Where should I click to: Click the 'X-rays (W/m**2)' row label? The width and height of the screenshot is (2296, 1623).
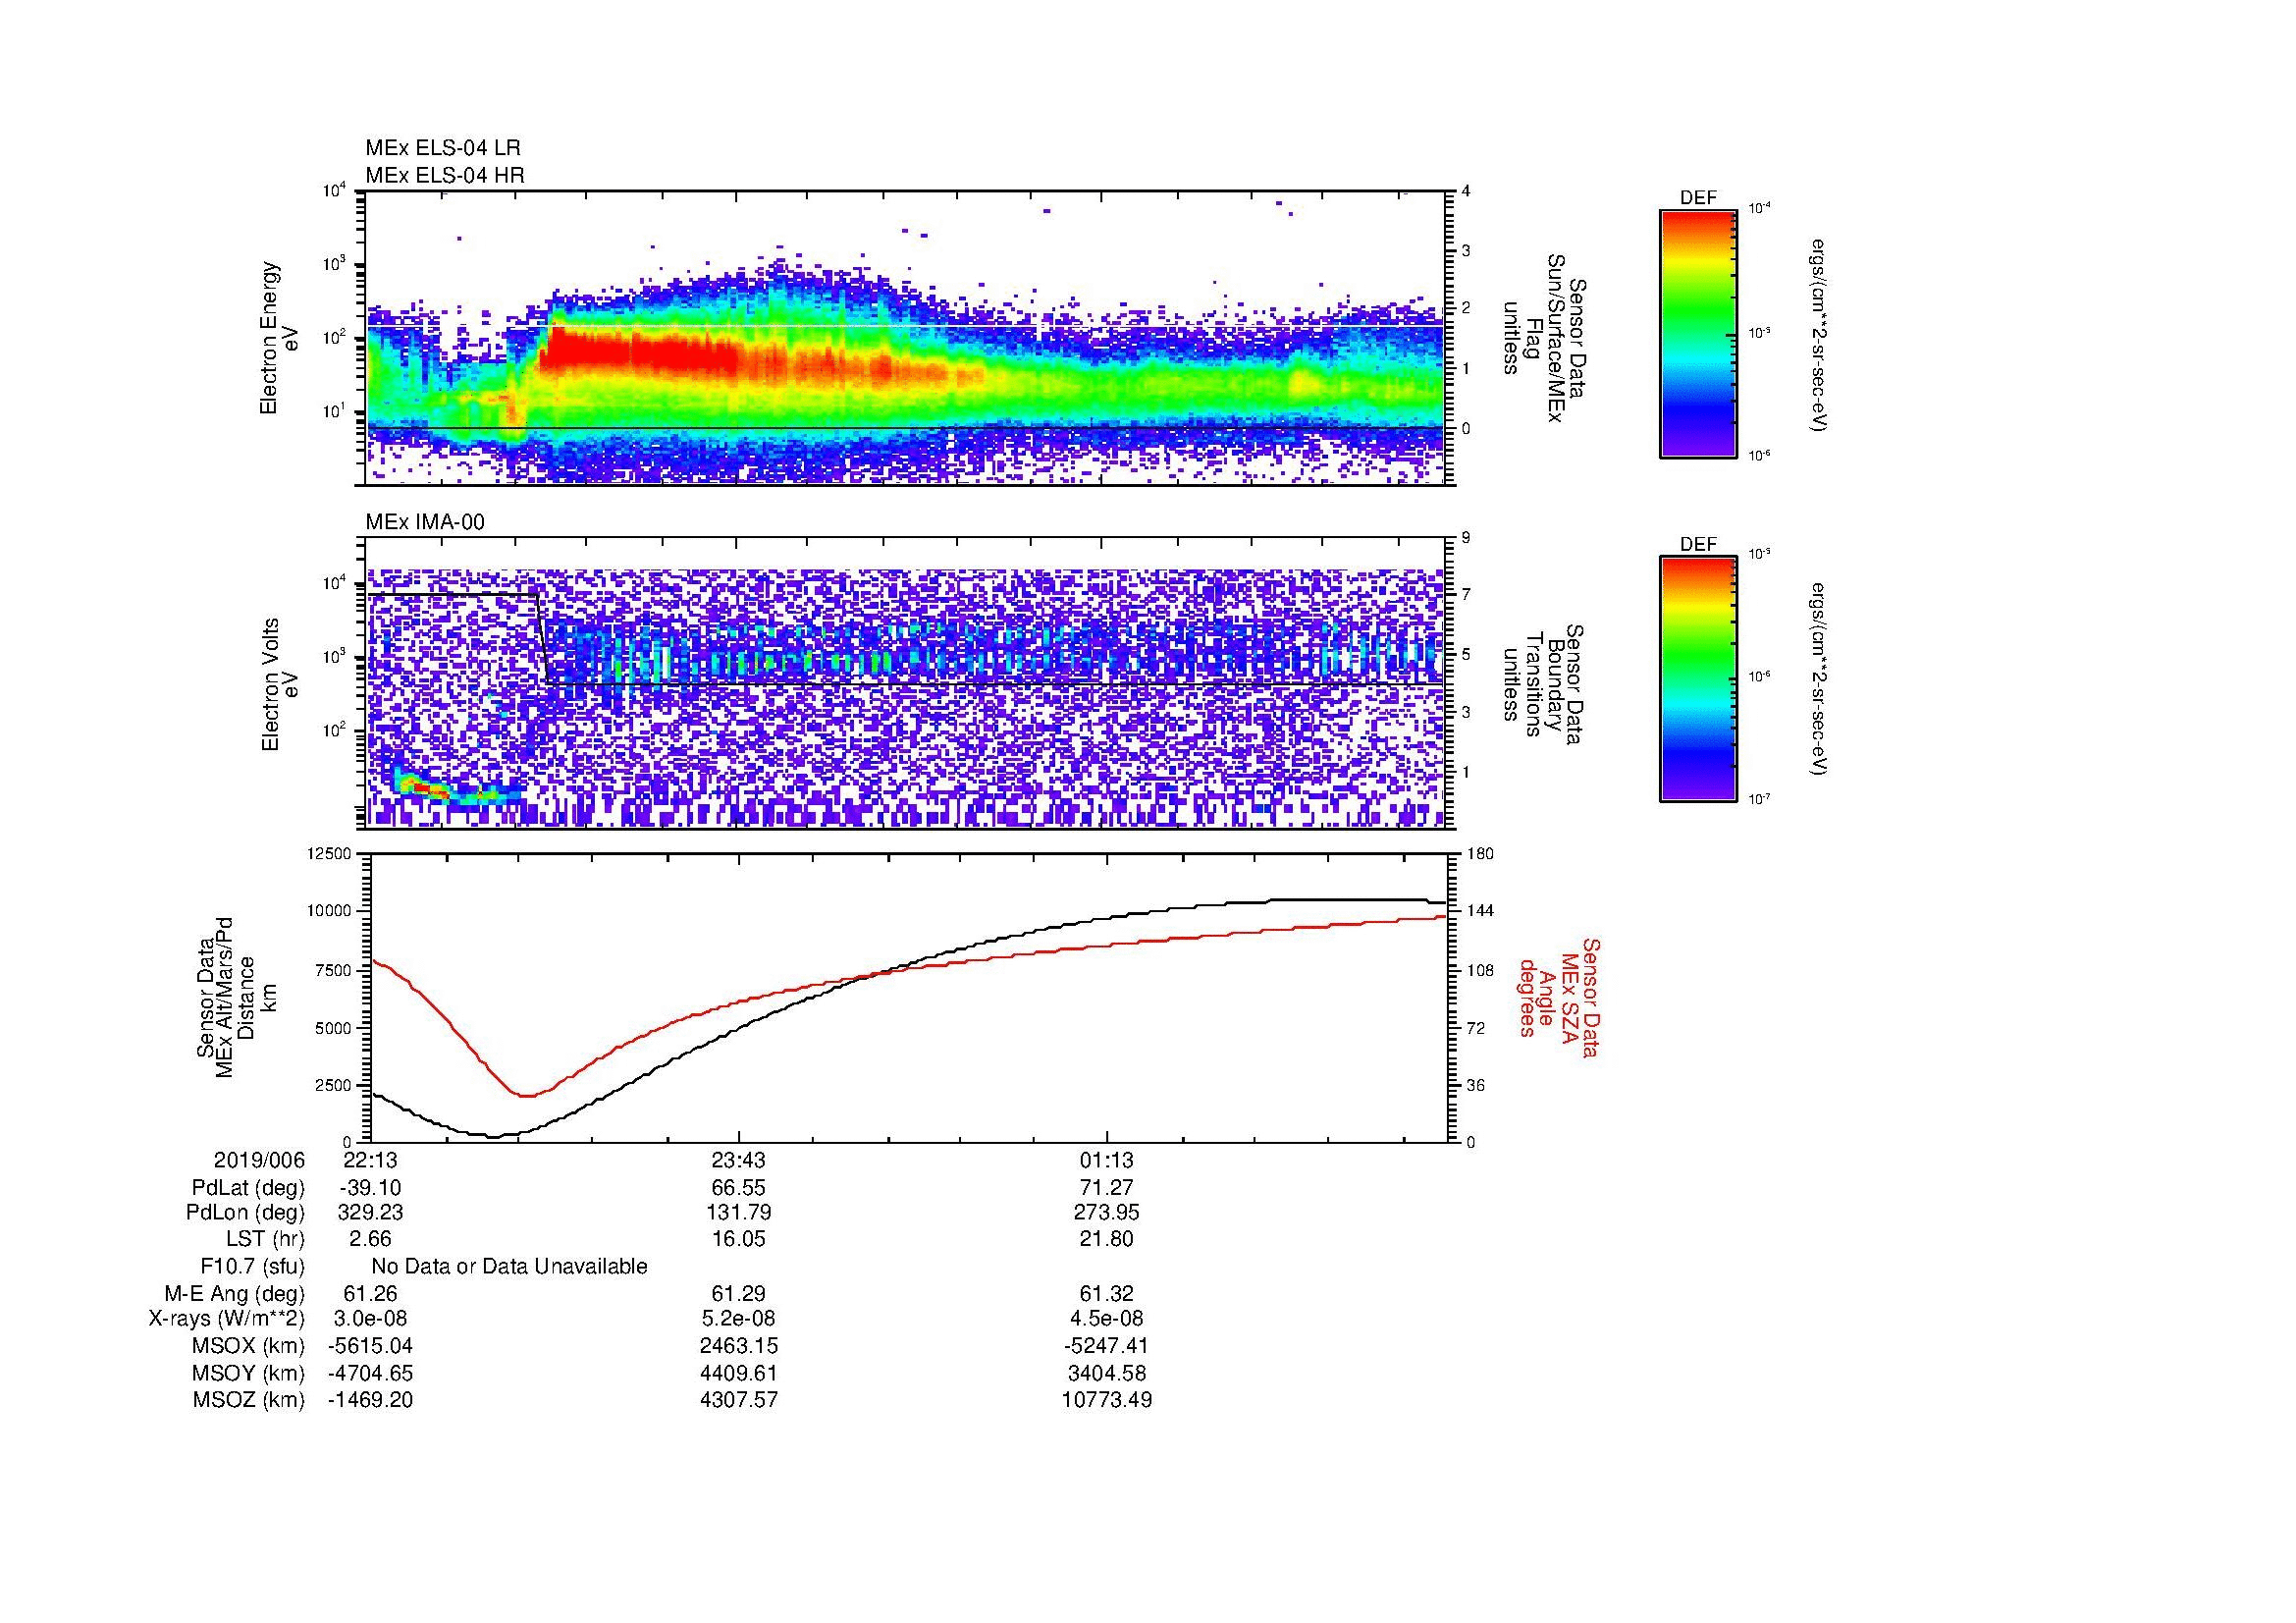coord(227,1319)
